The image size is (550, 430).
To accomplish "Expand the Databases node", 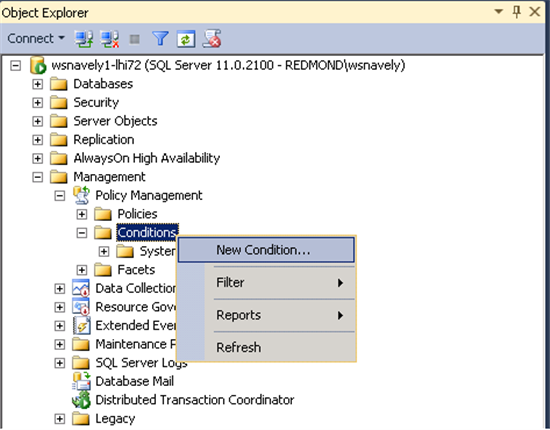I will 38,84.
